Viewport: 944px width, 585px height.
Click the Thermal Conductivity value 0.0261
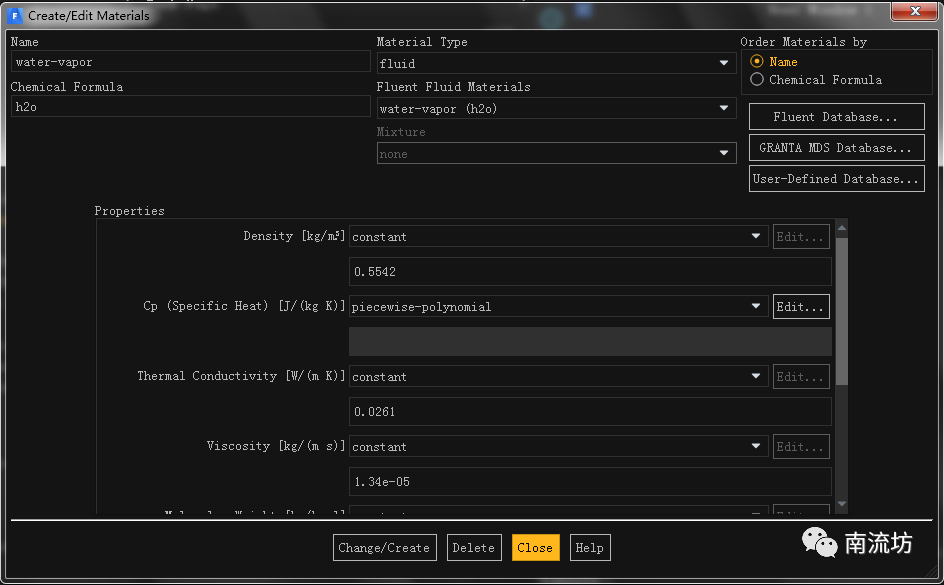click(590, 412)
